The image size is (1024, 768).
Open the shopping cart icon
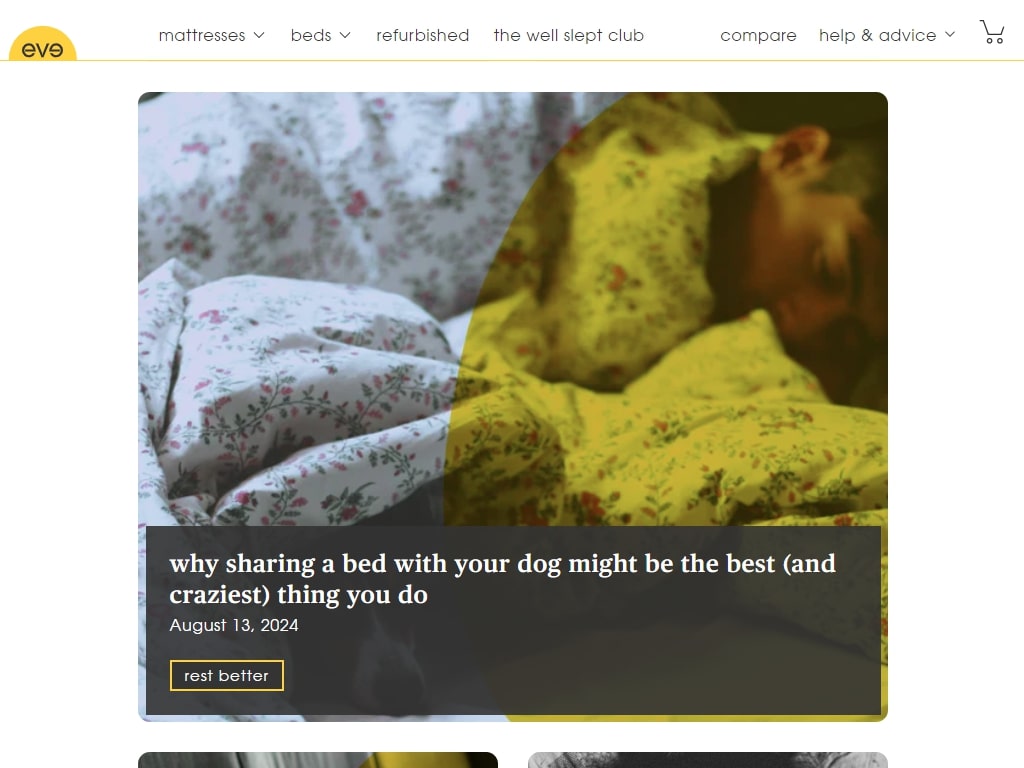(x=992, y=31)
